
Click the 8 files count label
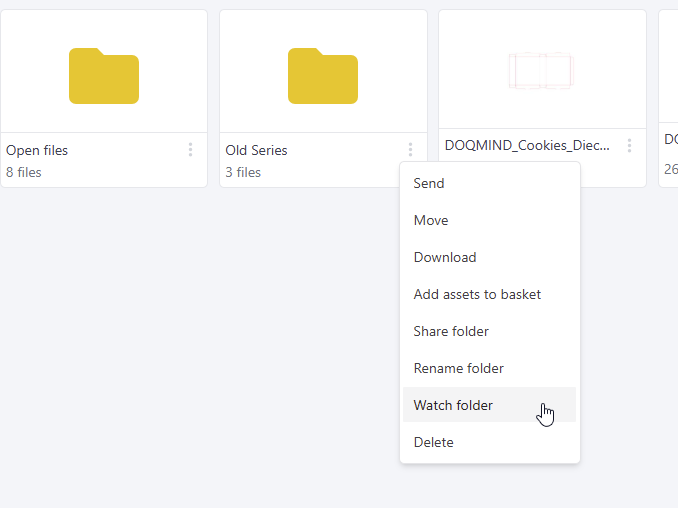coord(24,173)
